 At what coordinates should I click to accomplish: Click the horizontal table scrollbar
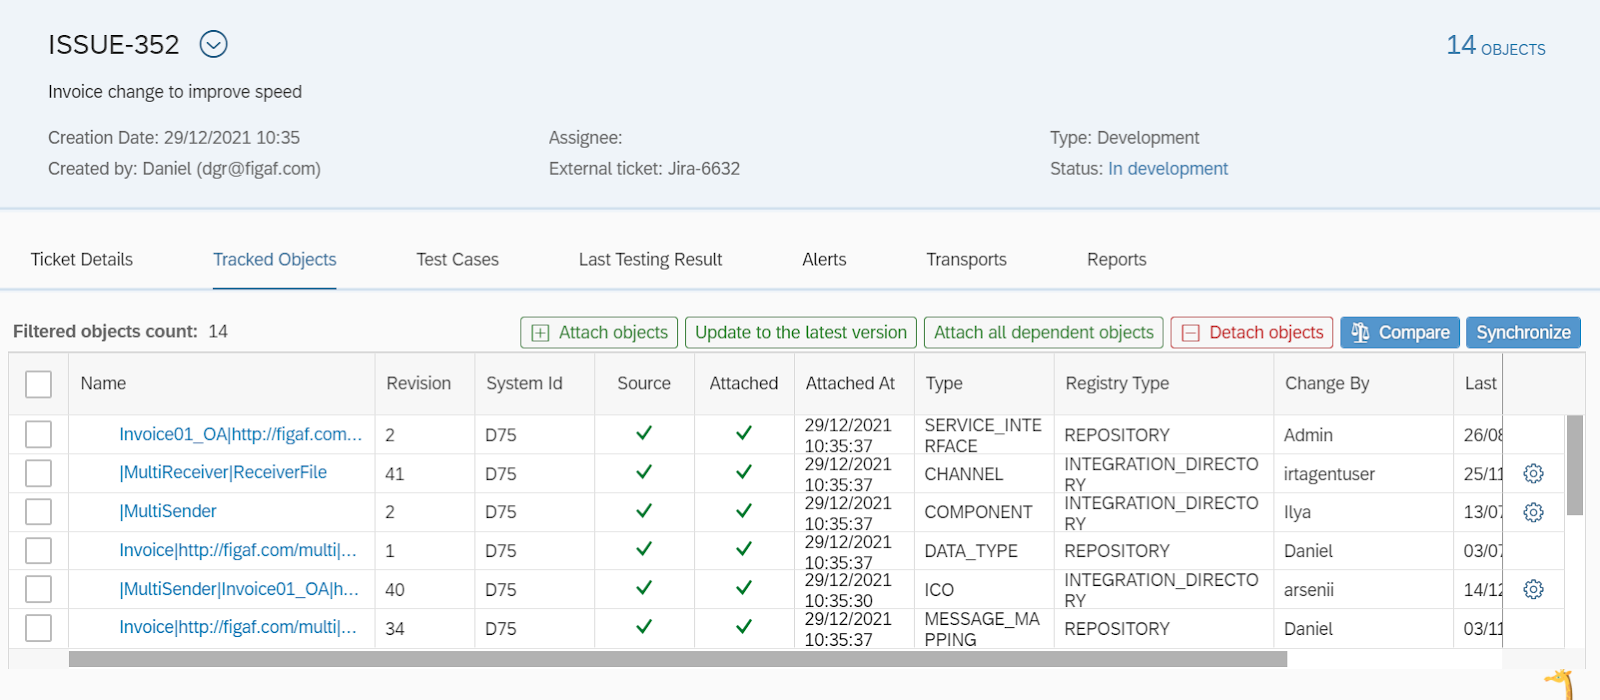[678, 659]
